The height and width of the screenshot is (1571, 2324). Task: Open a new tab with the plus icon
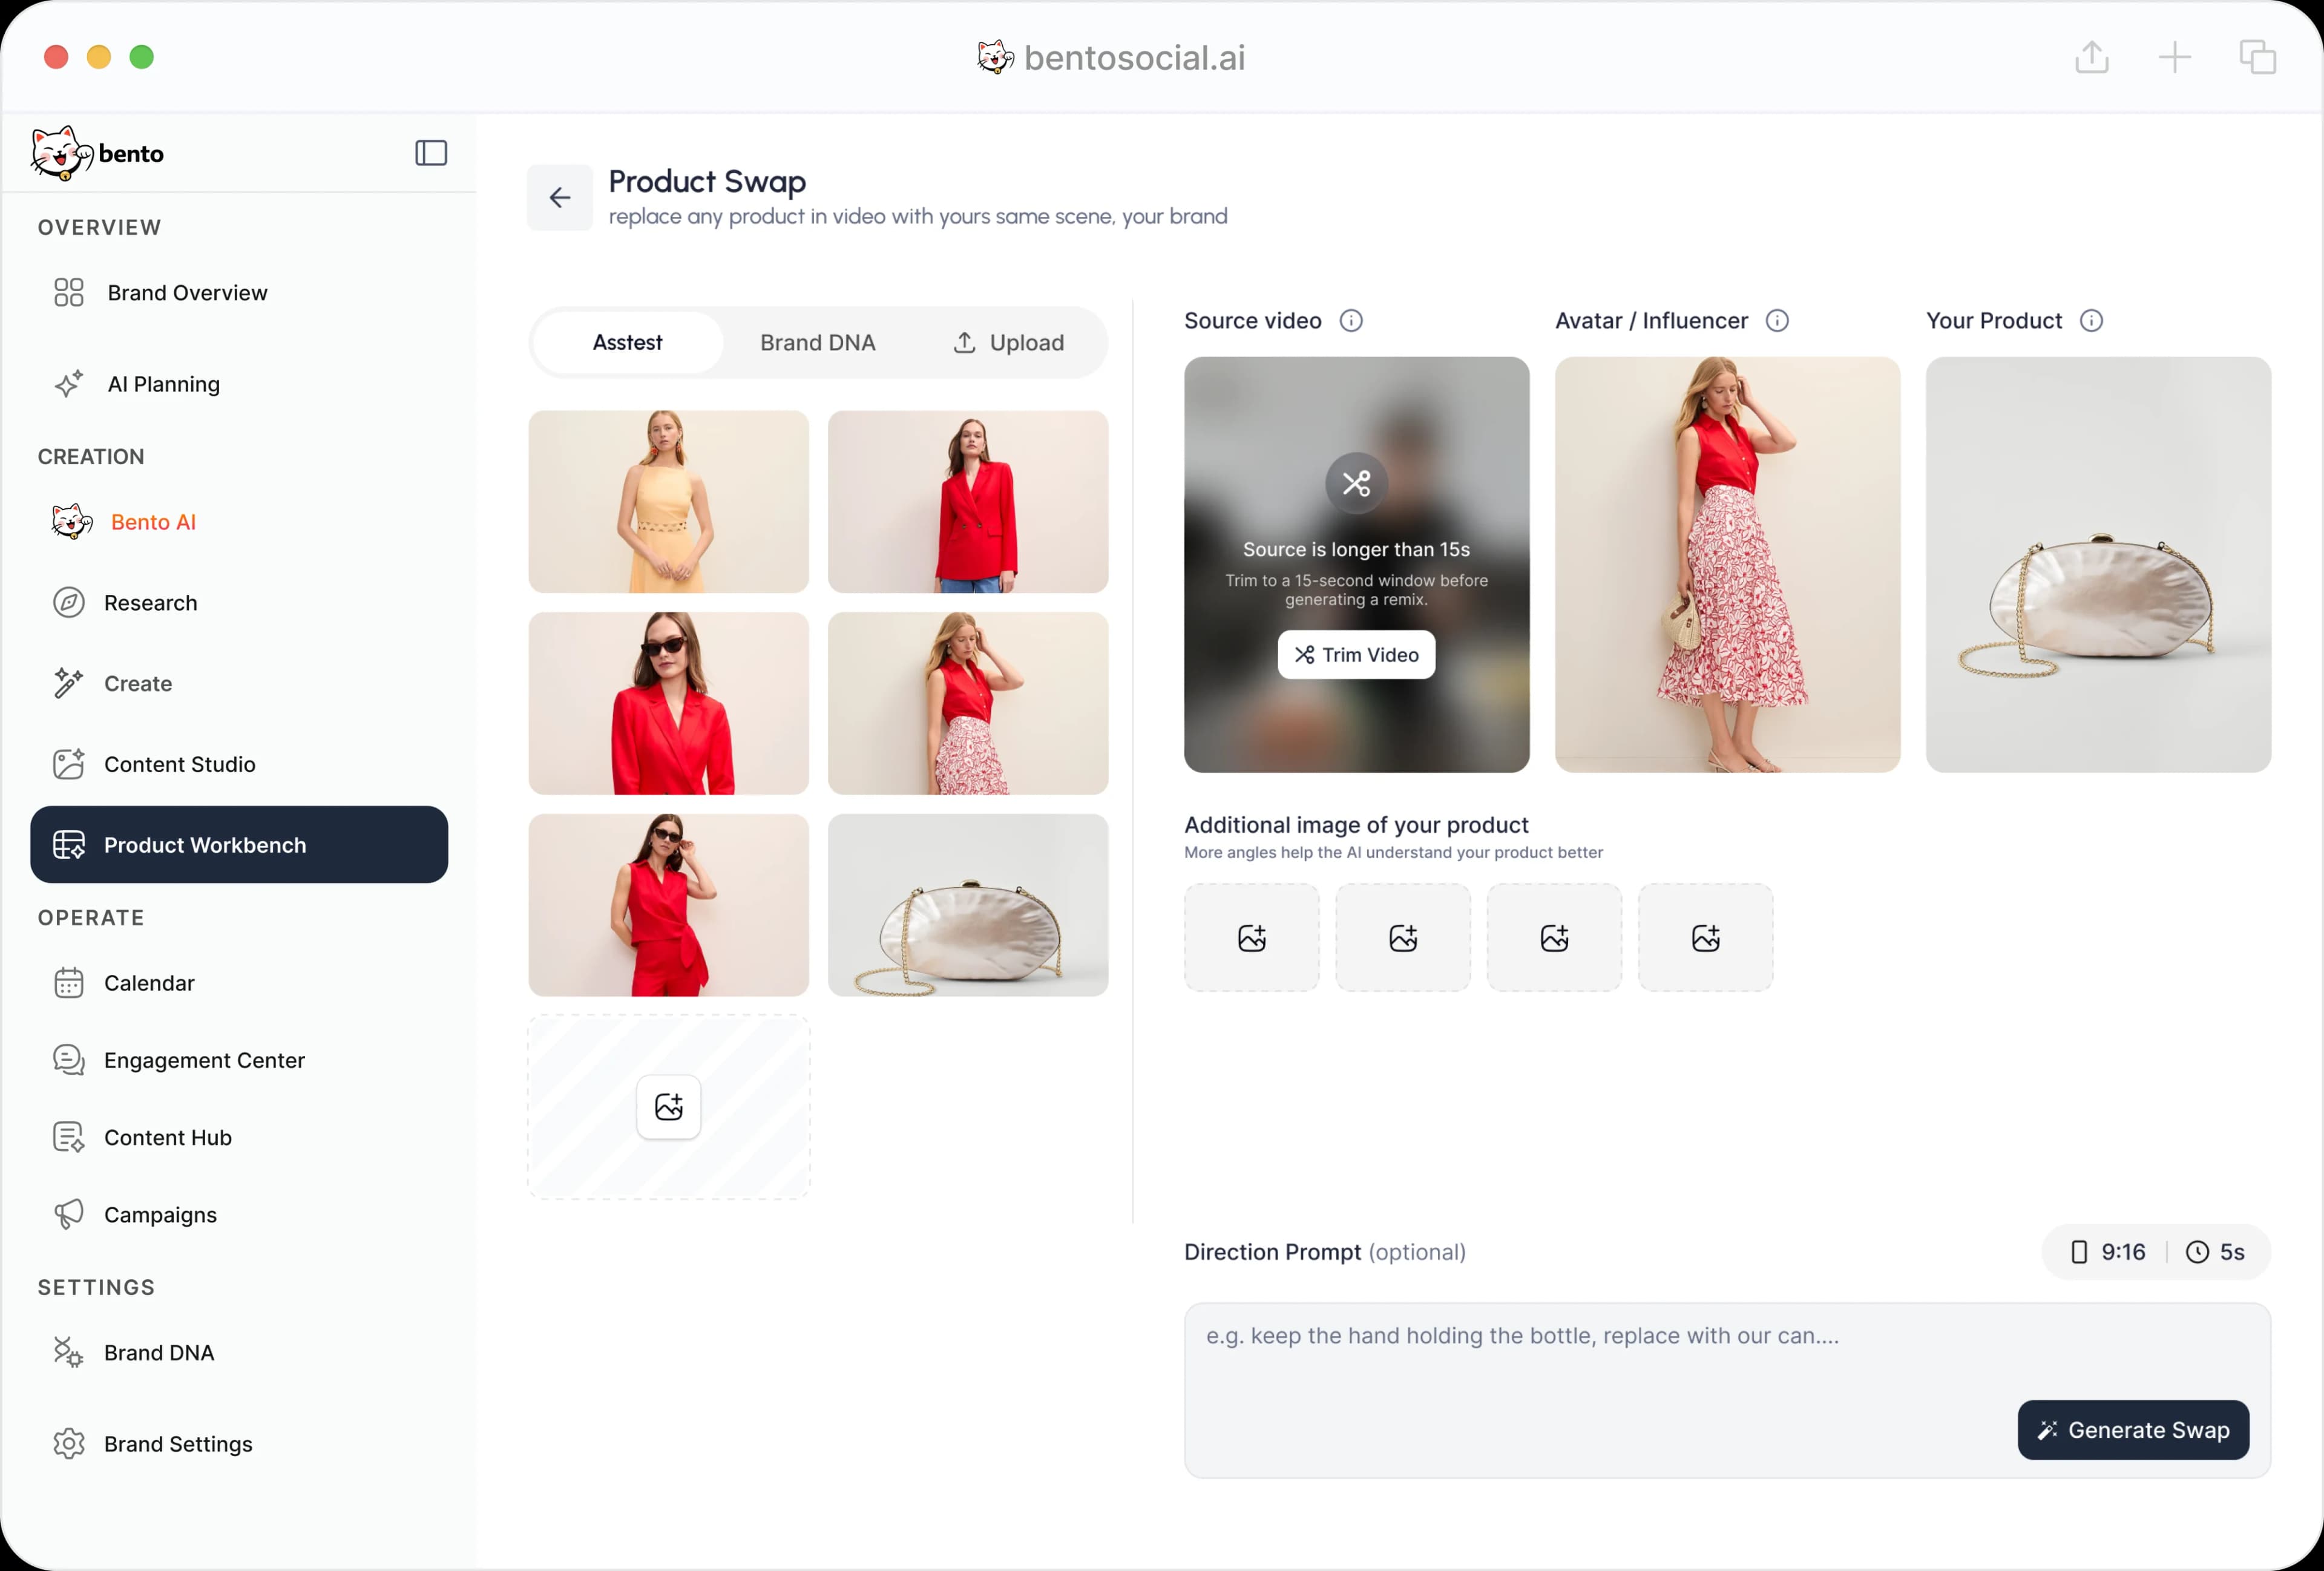(2175, 57)
